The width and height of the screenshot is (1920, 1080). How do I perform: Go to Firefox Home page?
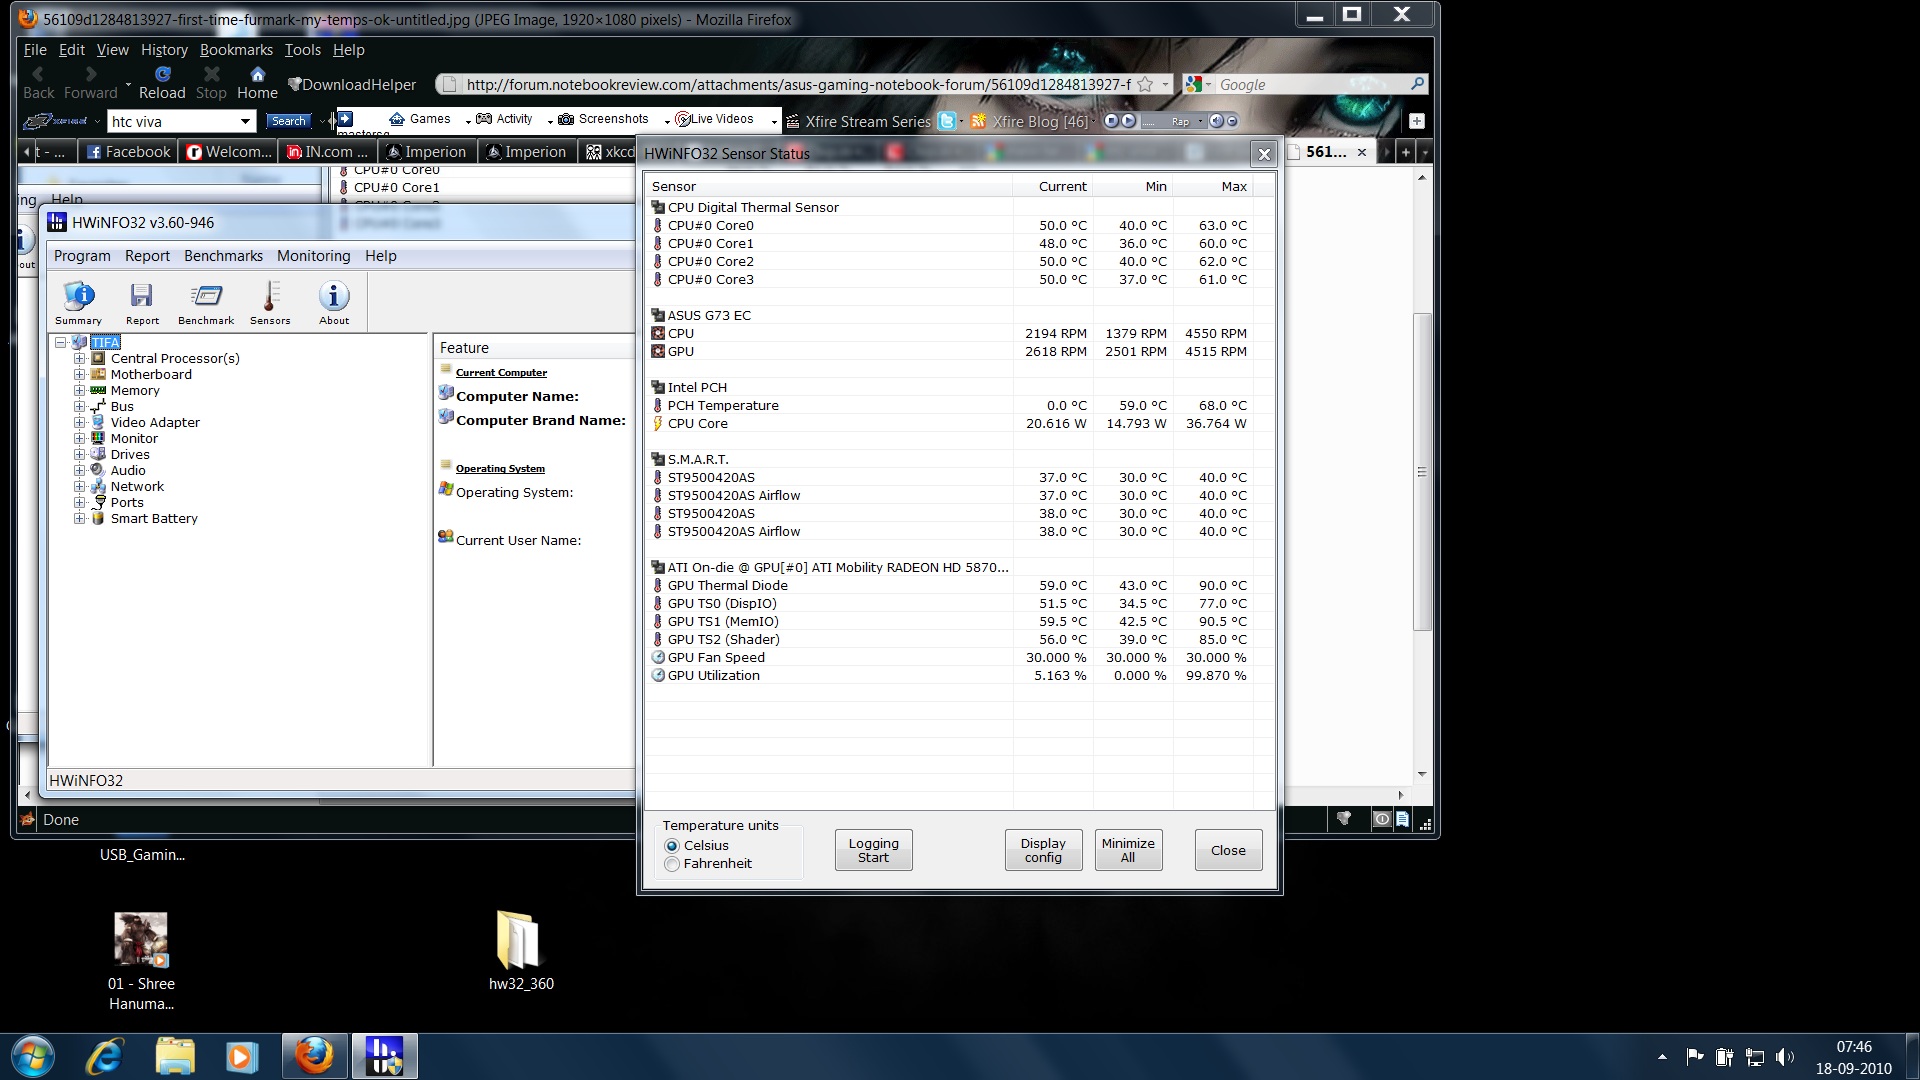click(257, 83)
